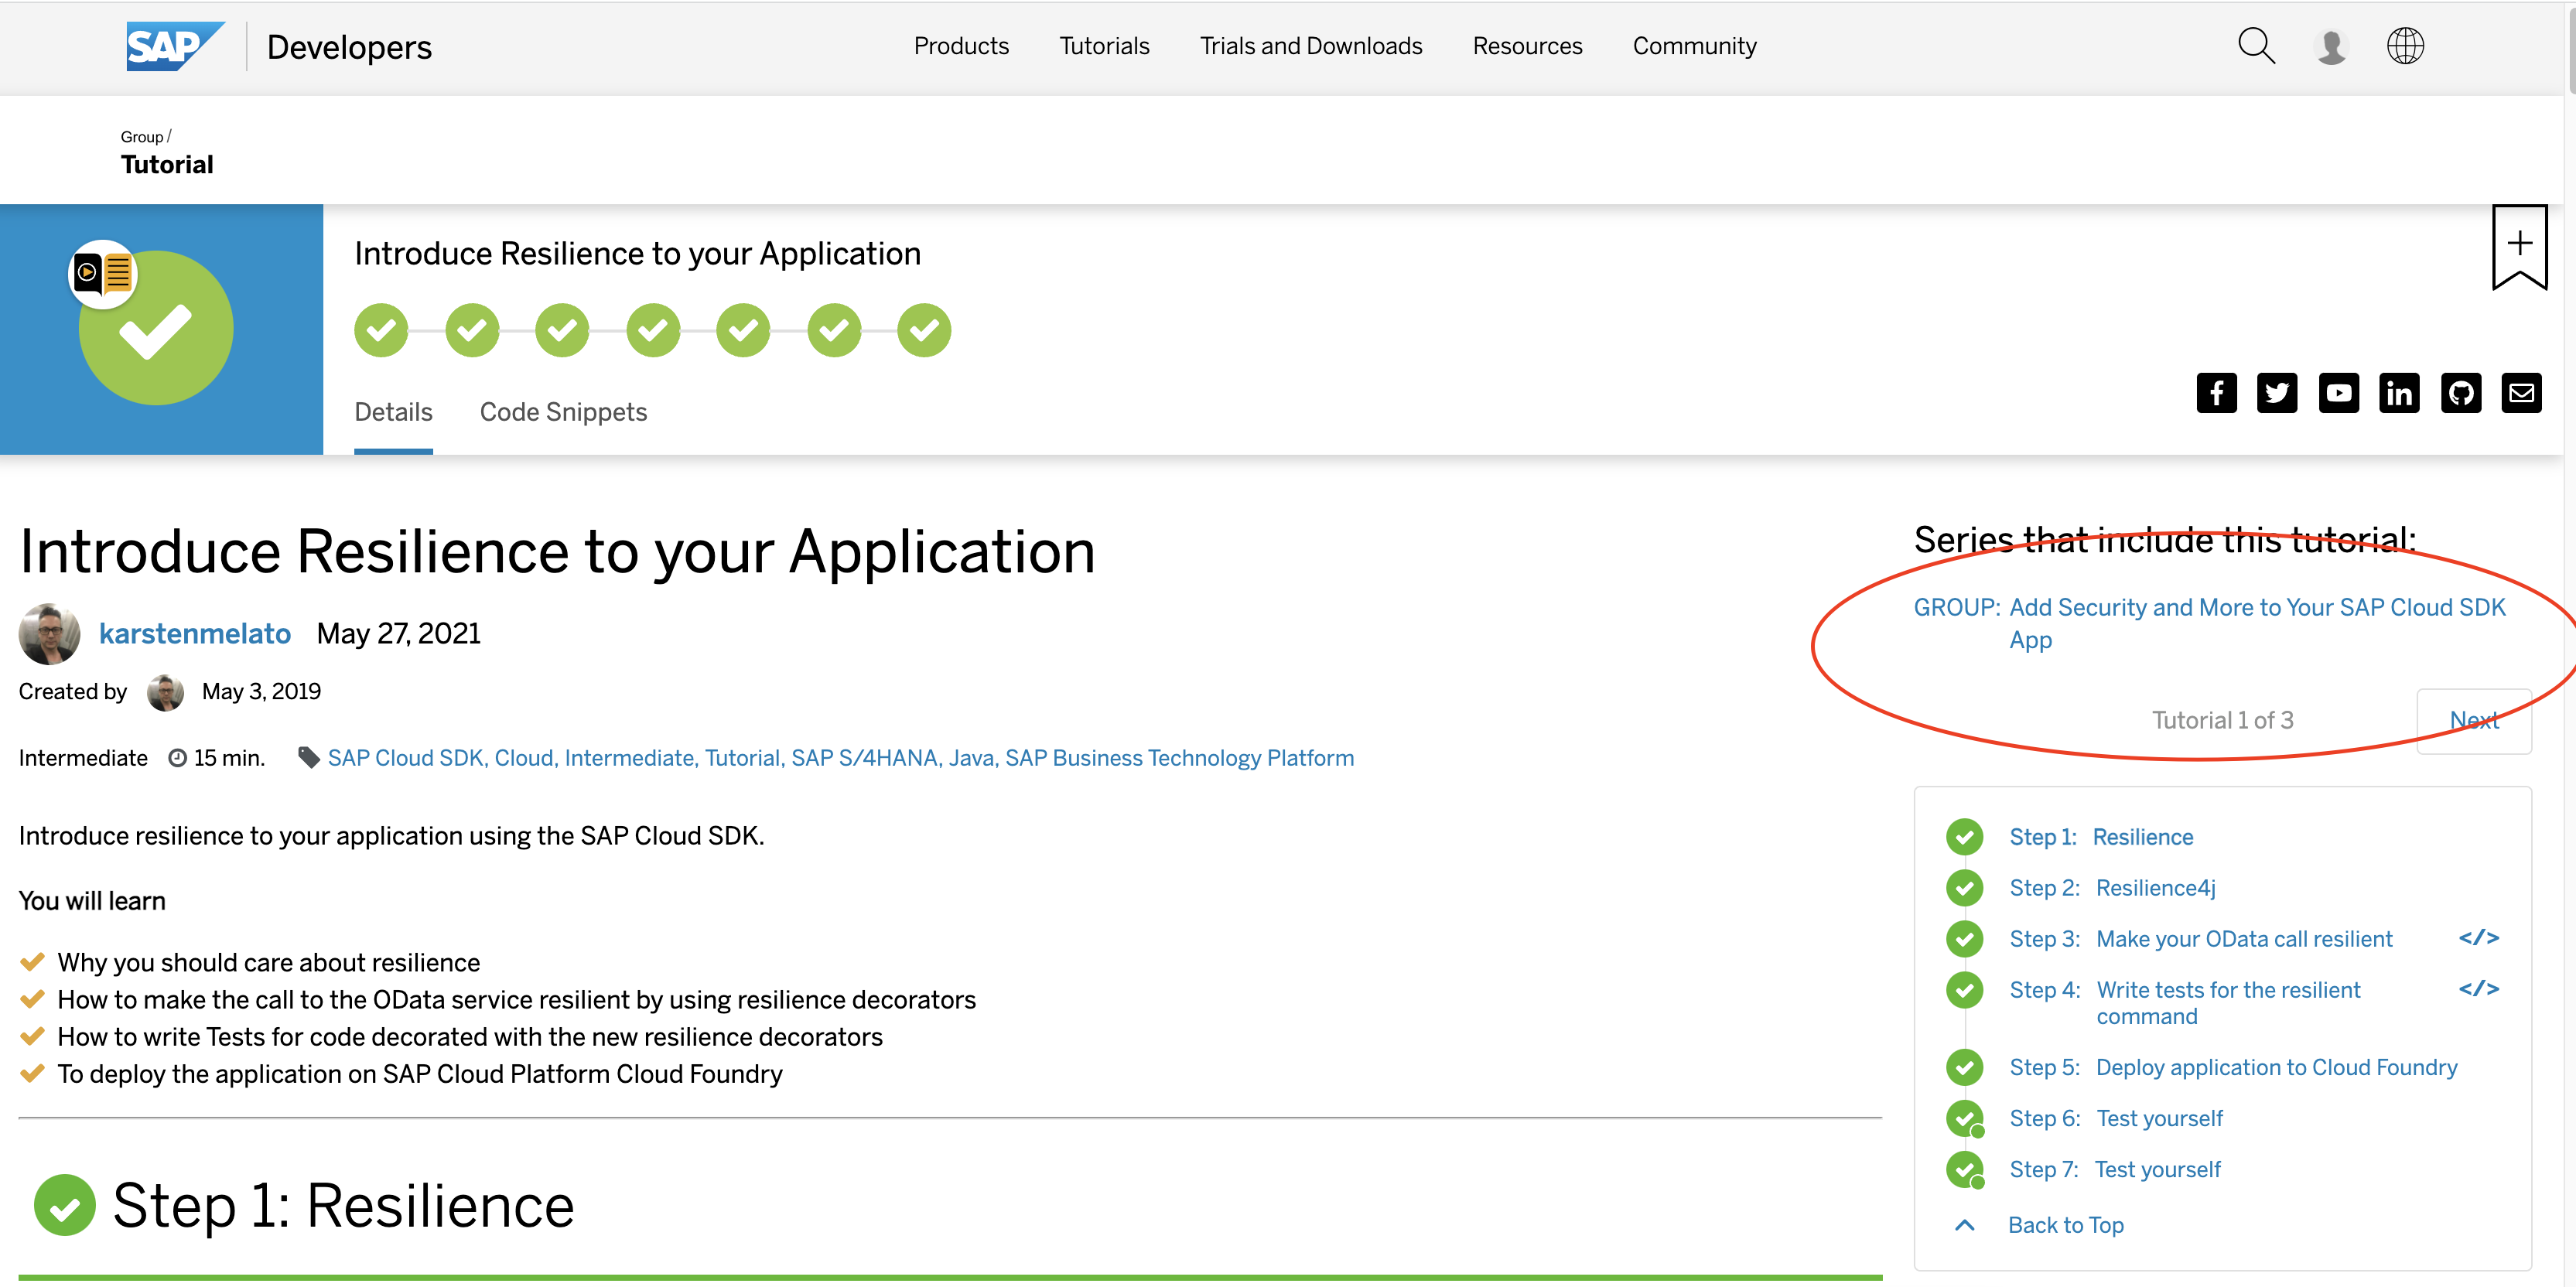Open code snippet for Step 3

(2479, 938)
